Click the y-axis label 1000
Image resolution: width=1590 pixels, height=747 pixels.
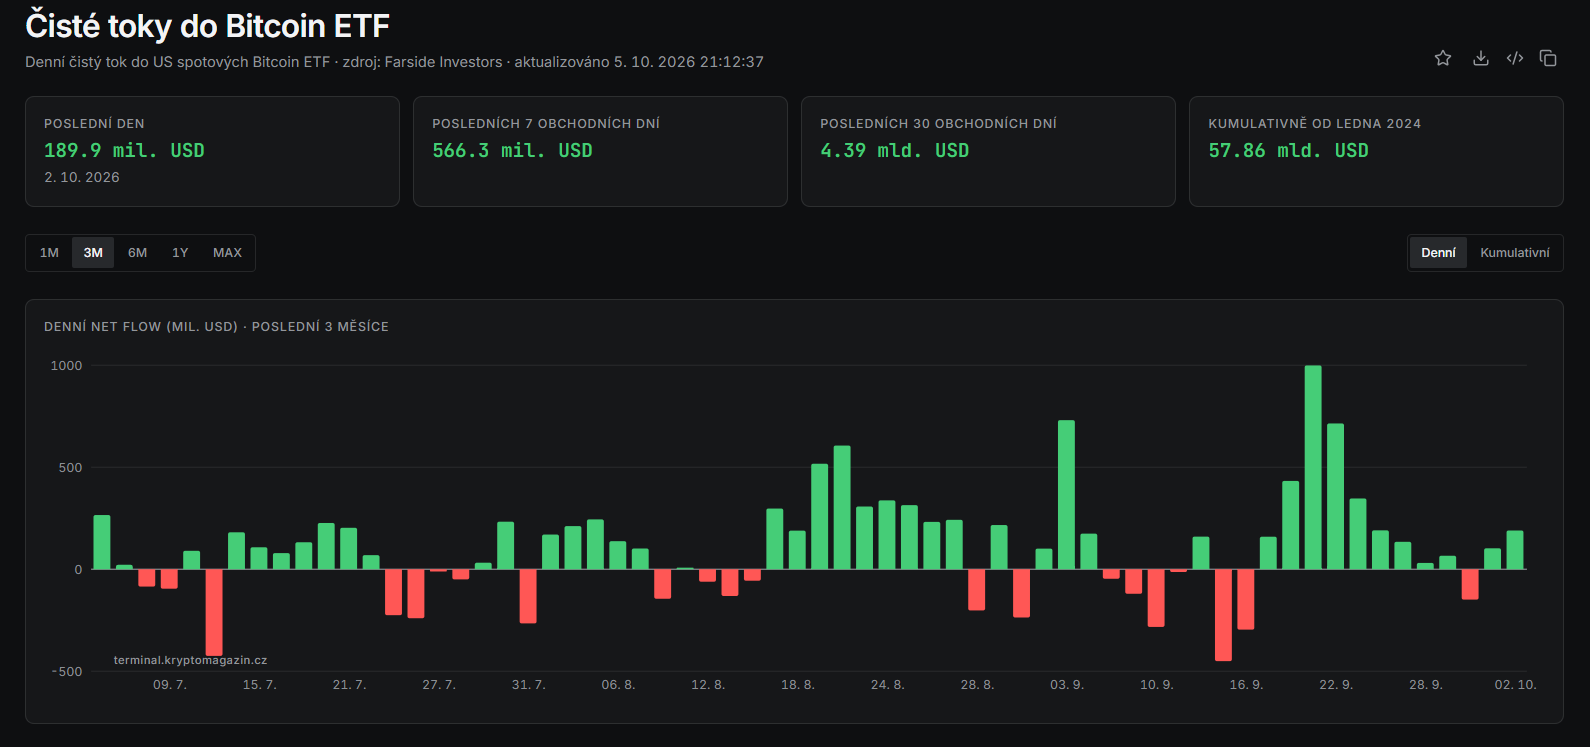tap(67, 366)
